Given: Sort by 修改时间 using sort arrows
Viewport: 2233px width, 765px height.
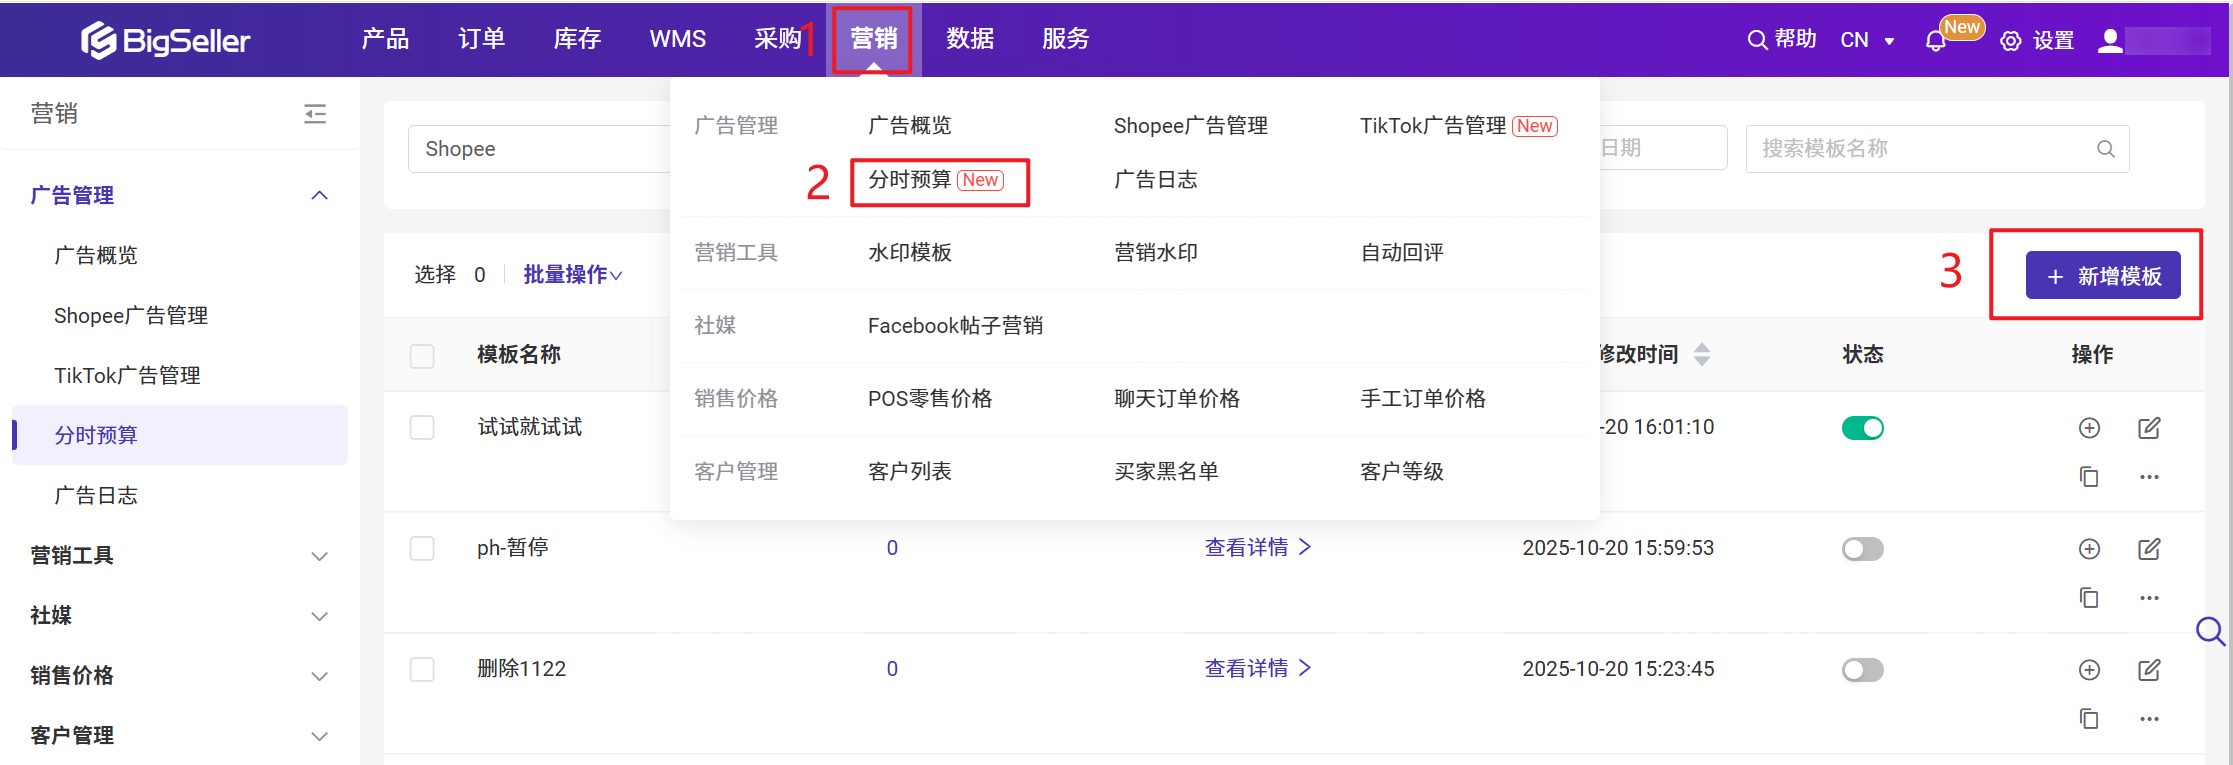Looking at the screenshot, I should [1702, 354].
